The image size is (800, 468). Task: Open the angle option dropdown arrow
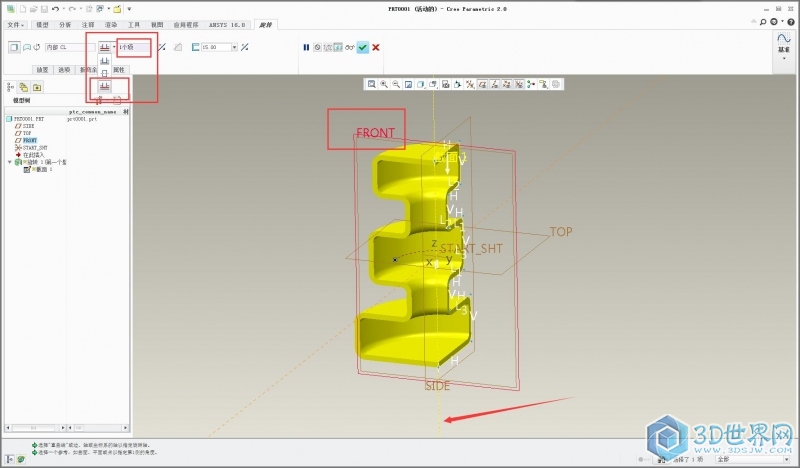(114, 47)
